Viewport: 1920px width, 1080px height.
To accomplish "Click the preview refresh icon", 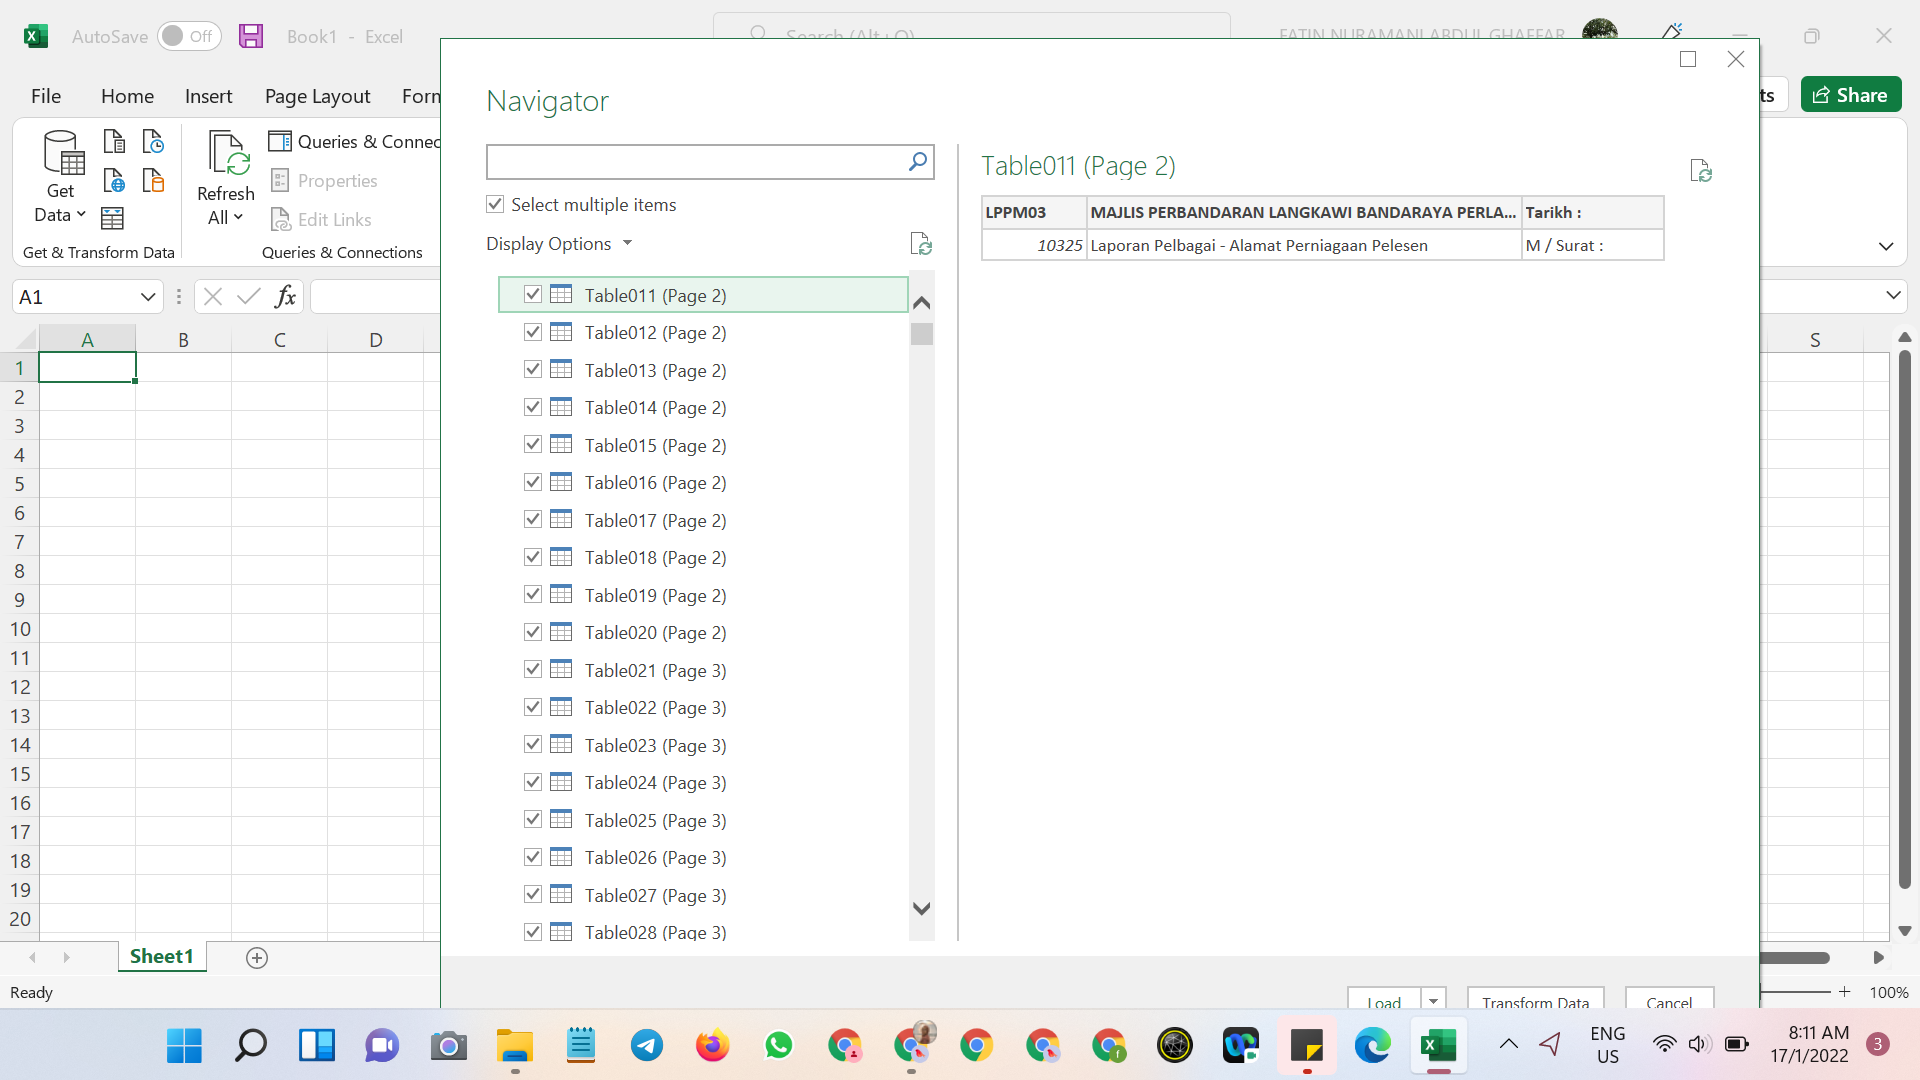I will click(x=1700, y=171).
